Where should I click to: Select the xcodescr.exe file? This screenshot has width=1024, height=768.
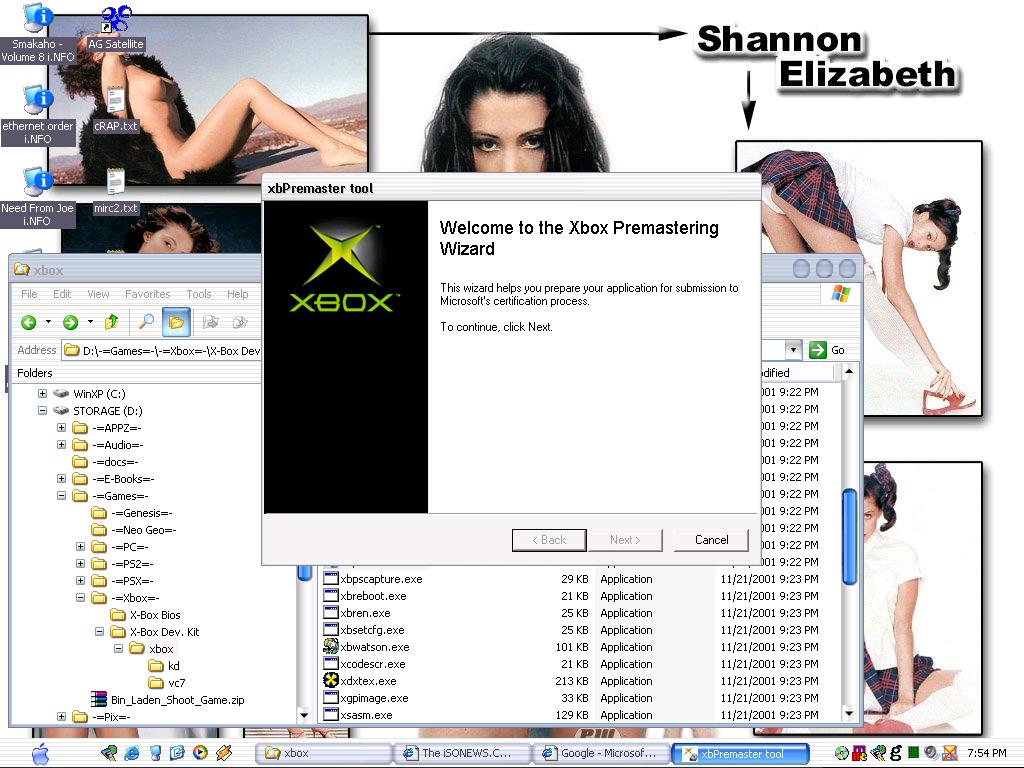(x=365, y=664)
